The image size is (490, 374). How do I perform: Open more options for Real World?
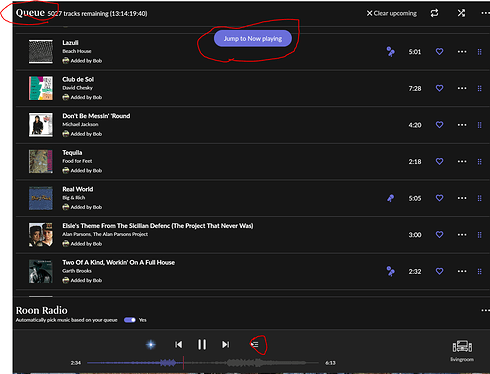pos(462,198)
